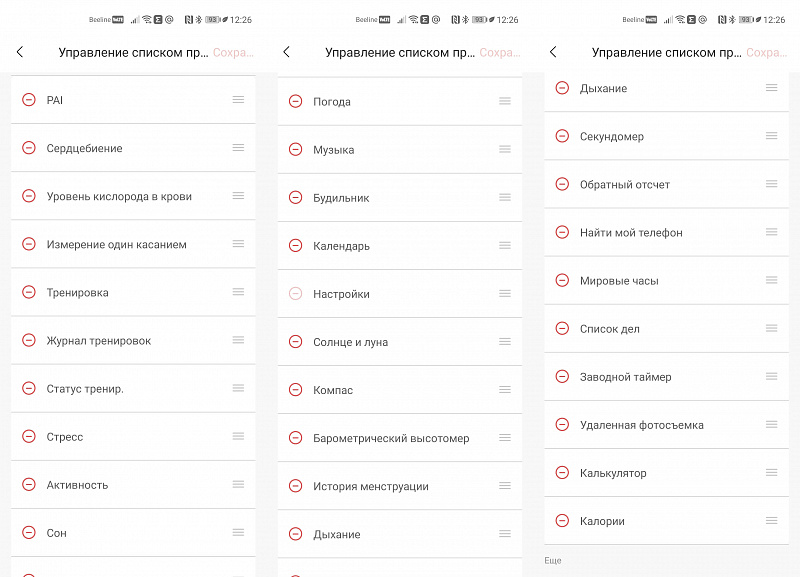Image resolution: width=800 pixels, height=577 pixels.
Task: Tap the back arrow on the middle screen
Action: (287, 52)
